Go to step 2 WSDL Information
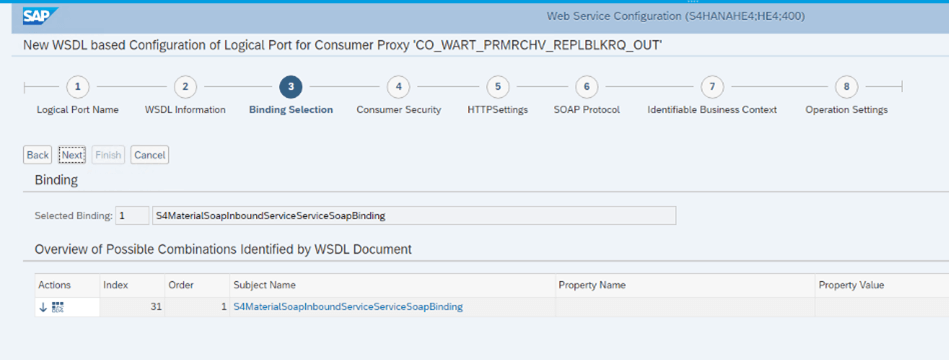 click(x=185, y=87)
